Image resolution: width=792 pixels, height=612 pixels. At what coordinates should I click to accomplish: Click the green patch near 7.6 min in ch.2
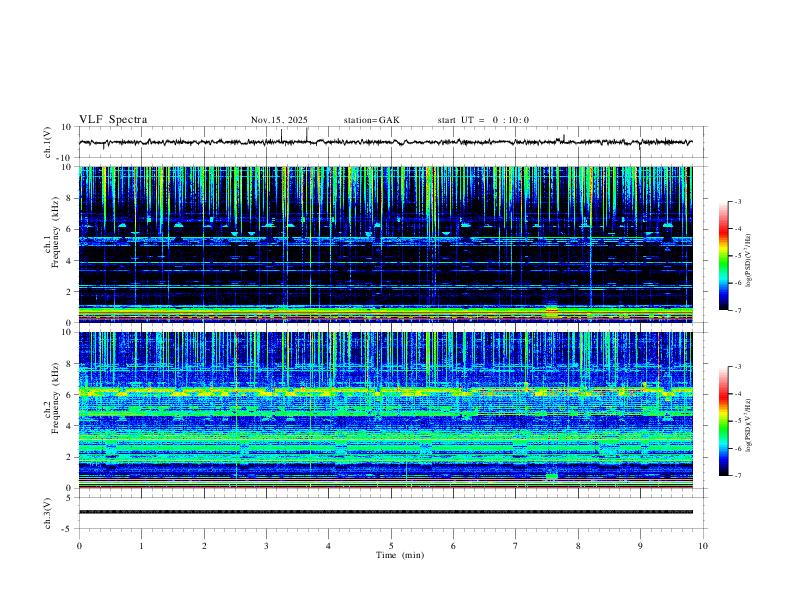552,476
